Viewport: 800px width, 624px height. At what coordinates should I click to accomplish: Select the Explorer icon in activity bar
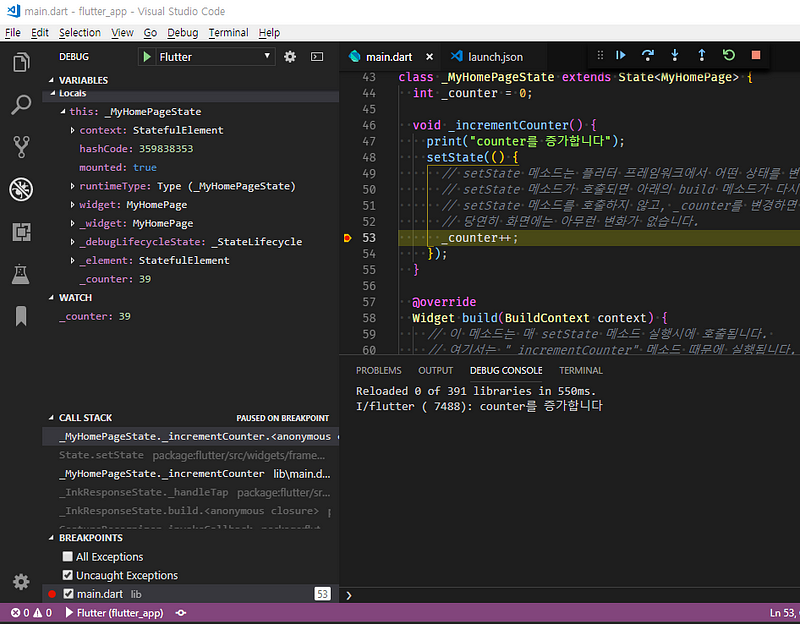pos(22,61)
